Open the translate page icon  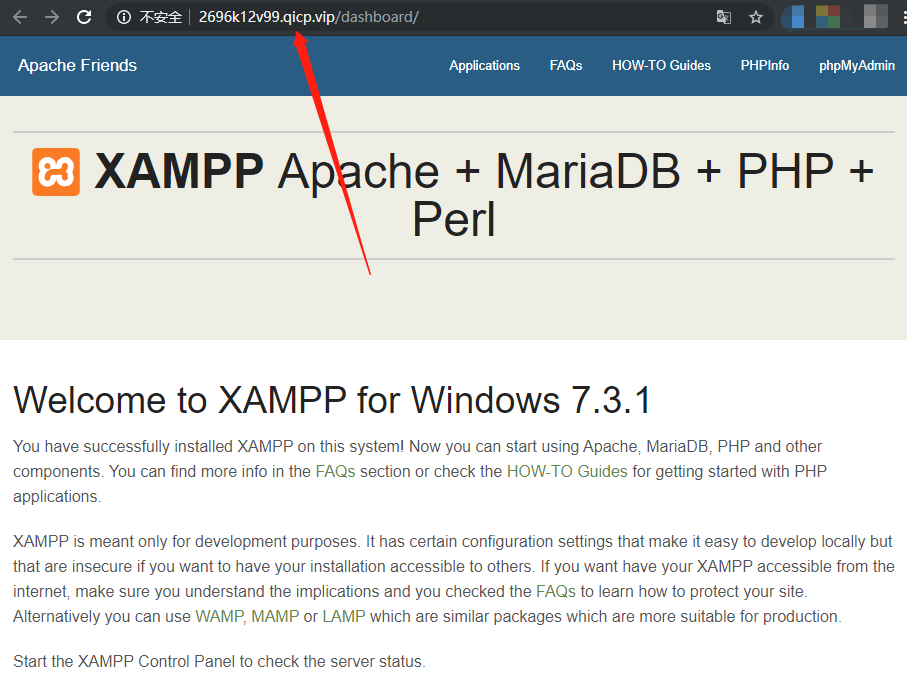coord(724,17)
